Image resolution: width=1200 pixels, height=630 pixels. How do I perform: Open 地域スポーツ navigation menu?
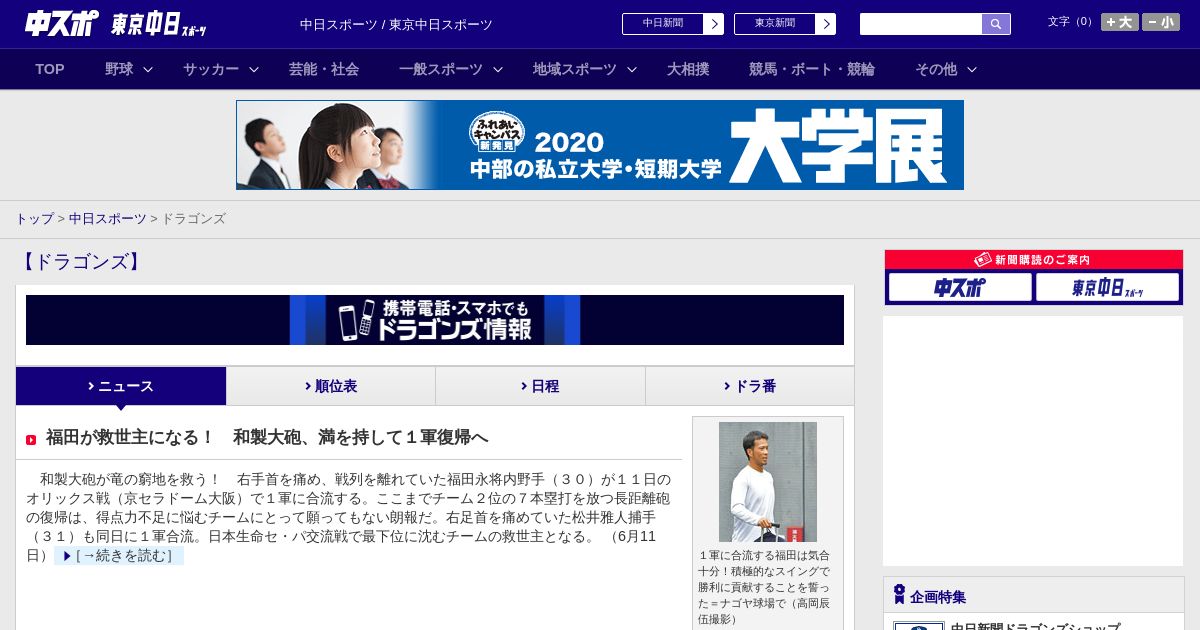tap(575, 69)
